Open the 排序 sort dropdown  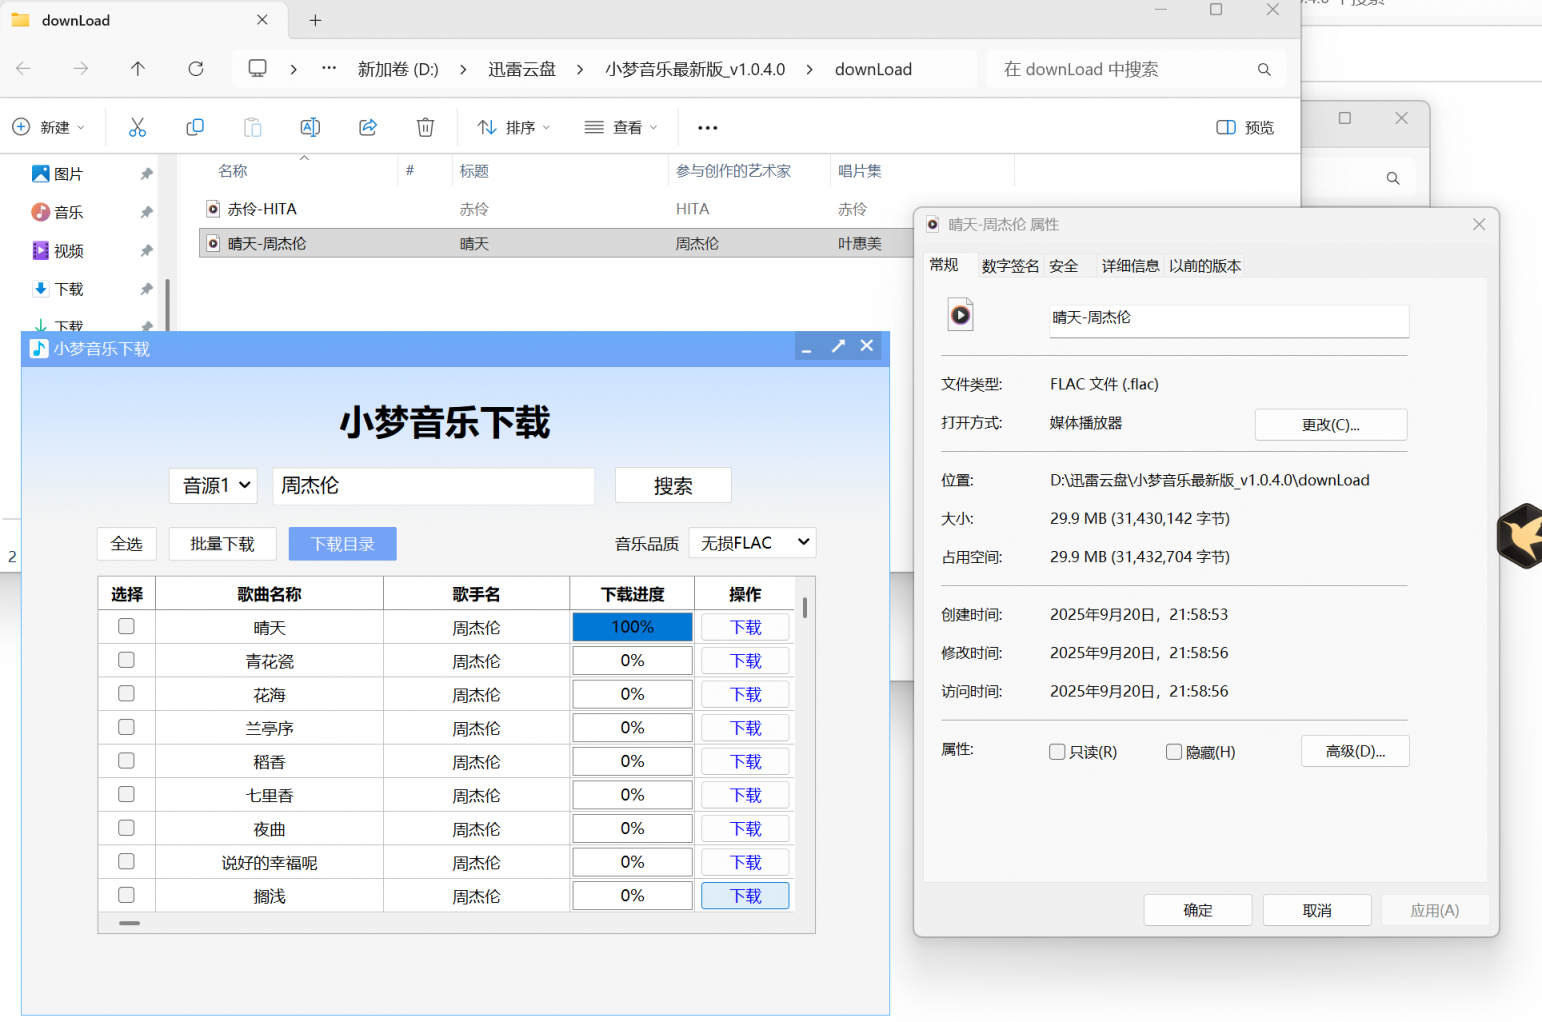point(514,128)
